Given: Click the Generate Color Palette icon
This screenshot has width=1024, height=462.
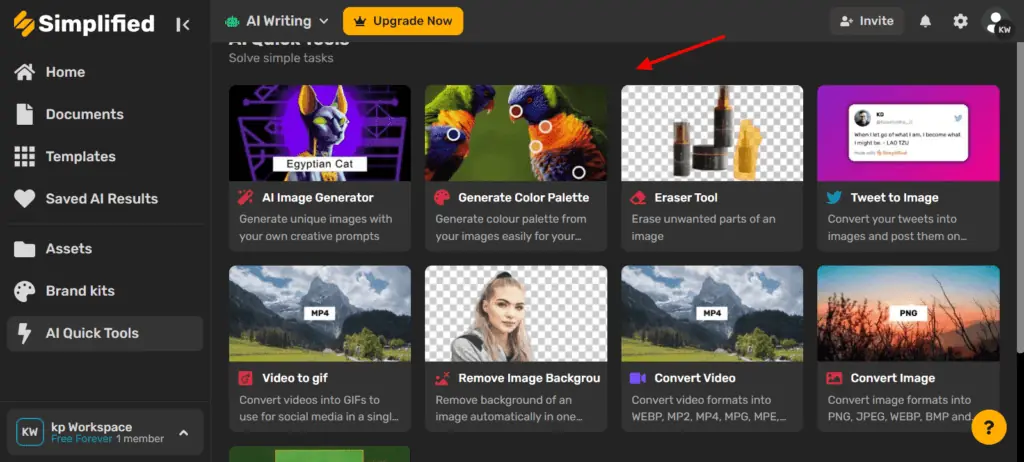Looking at the screenshot, I should click(442, 197).
